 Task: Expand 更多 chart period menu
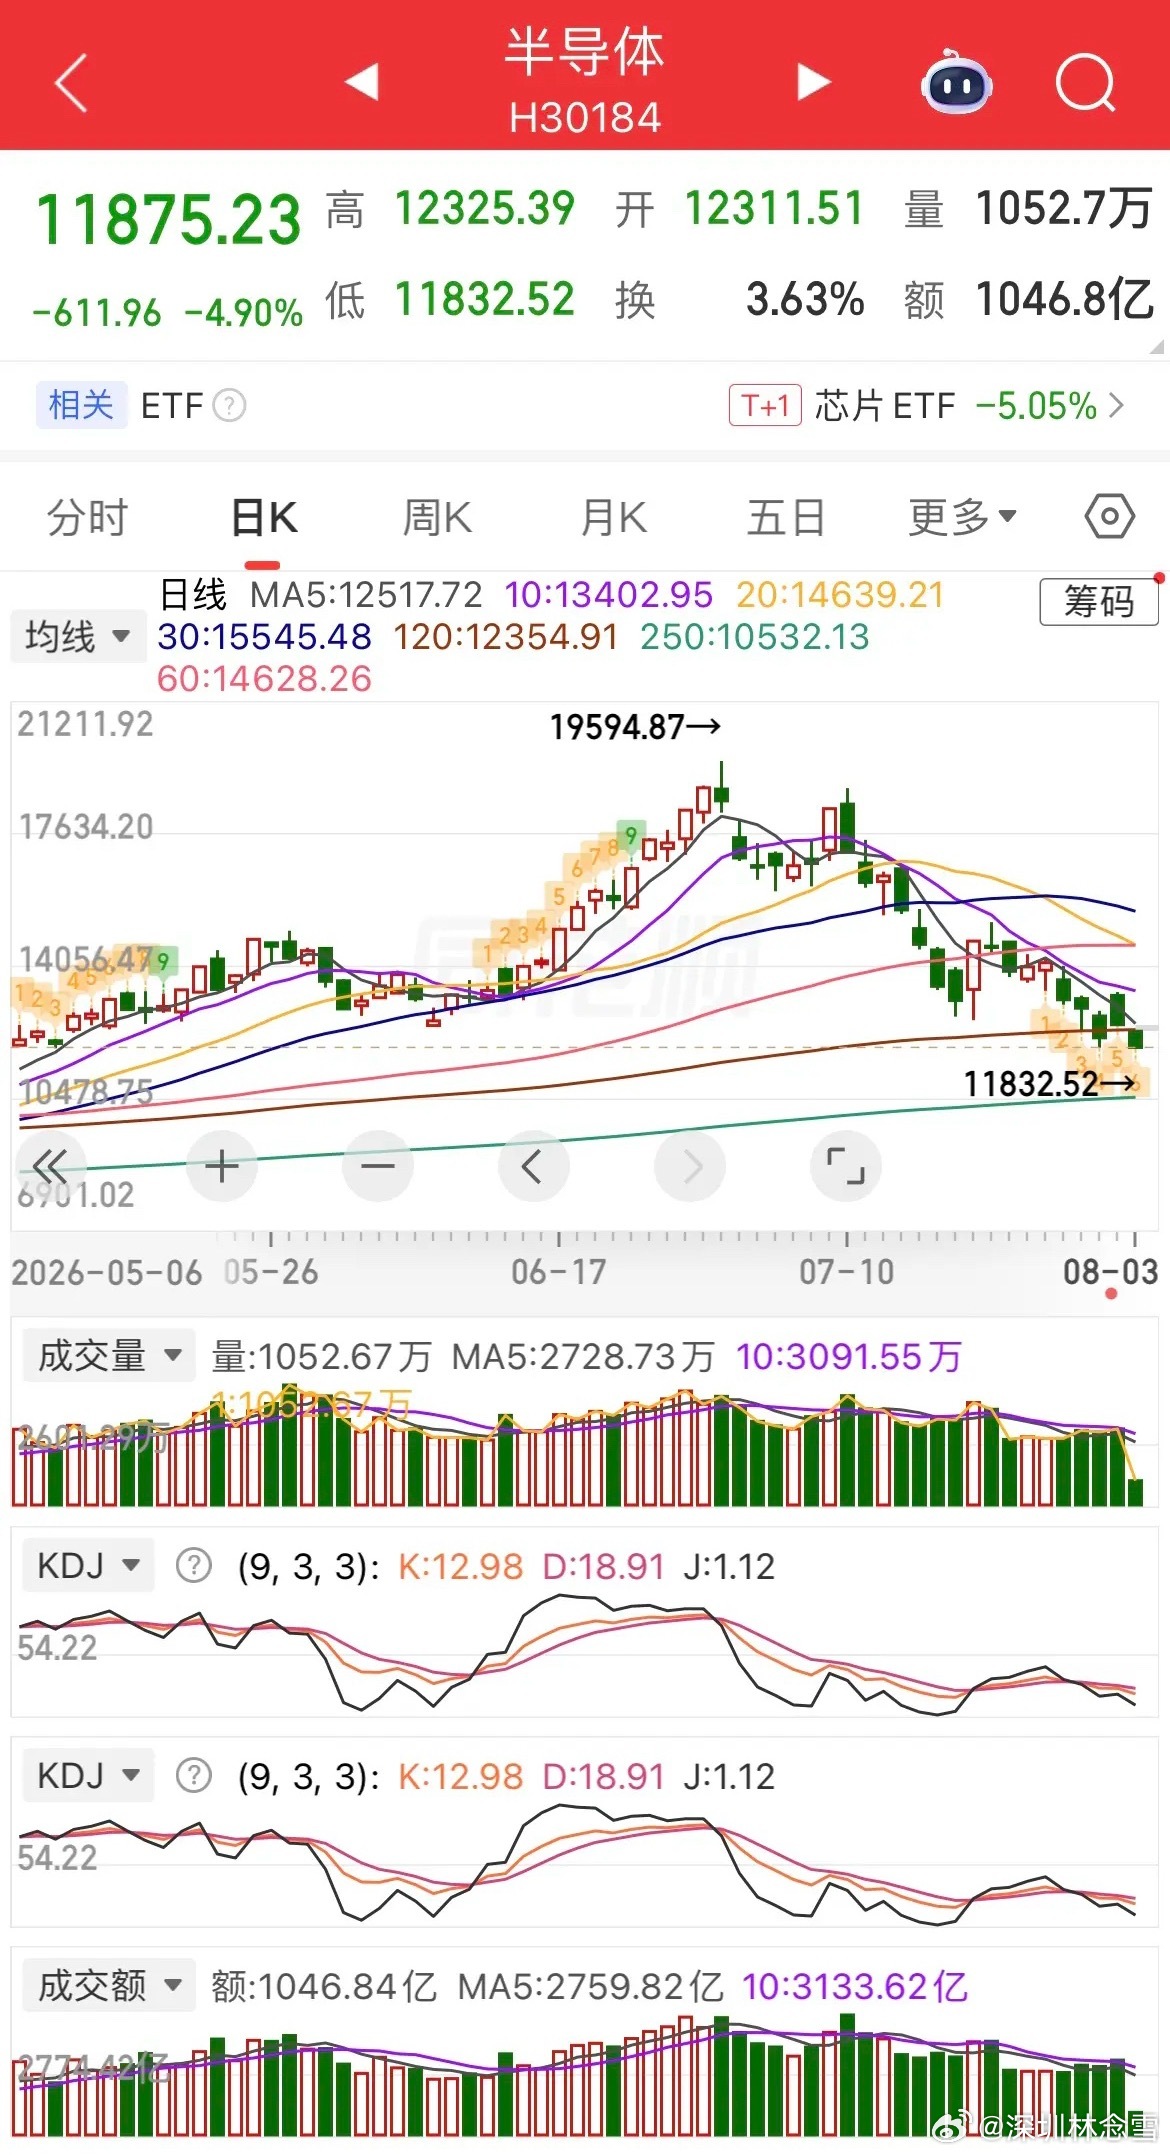tap(962, 517)
